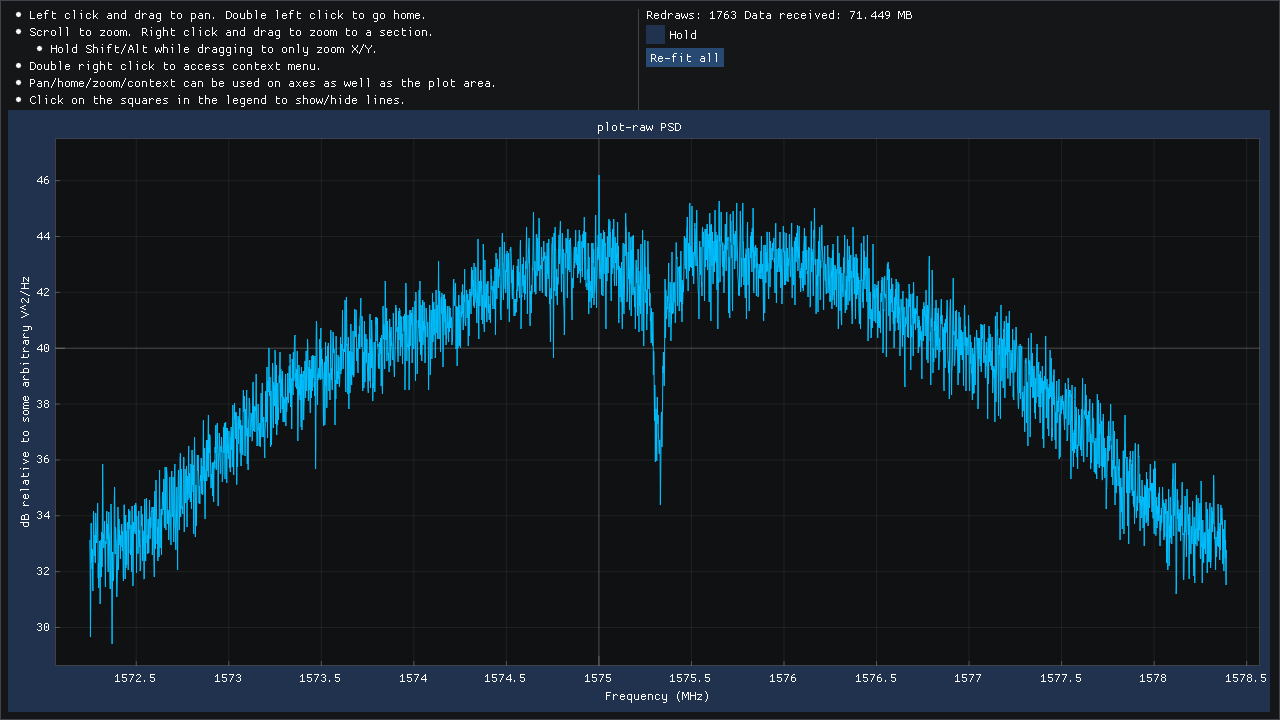Click the 1575 tick on the frequency axis
Viewport: 1280px width, 720px height.
click(x=598, y=677)
